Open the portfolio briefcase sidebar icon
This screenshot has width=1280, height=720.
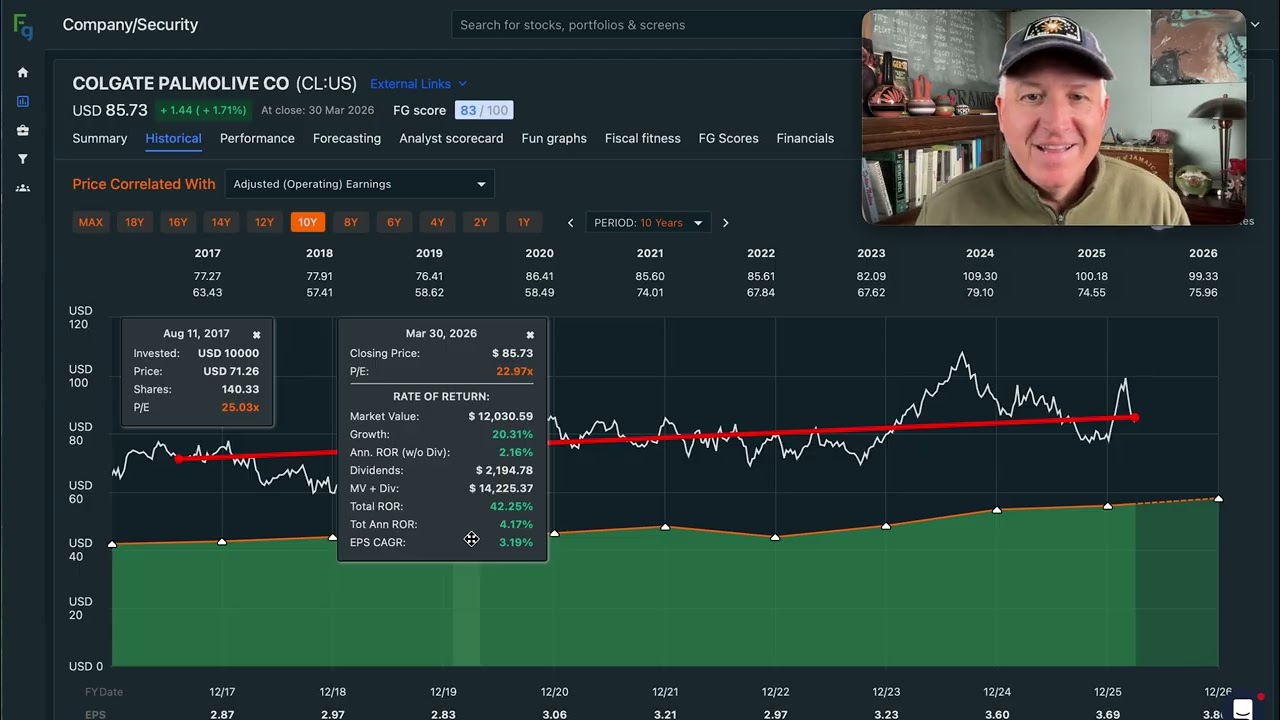(x=23, y=130)
